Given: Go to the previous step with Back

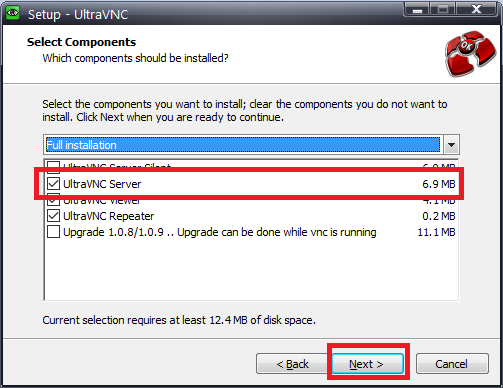Looking at the screenshot, I should click(292, 364).
